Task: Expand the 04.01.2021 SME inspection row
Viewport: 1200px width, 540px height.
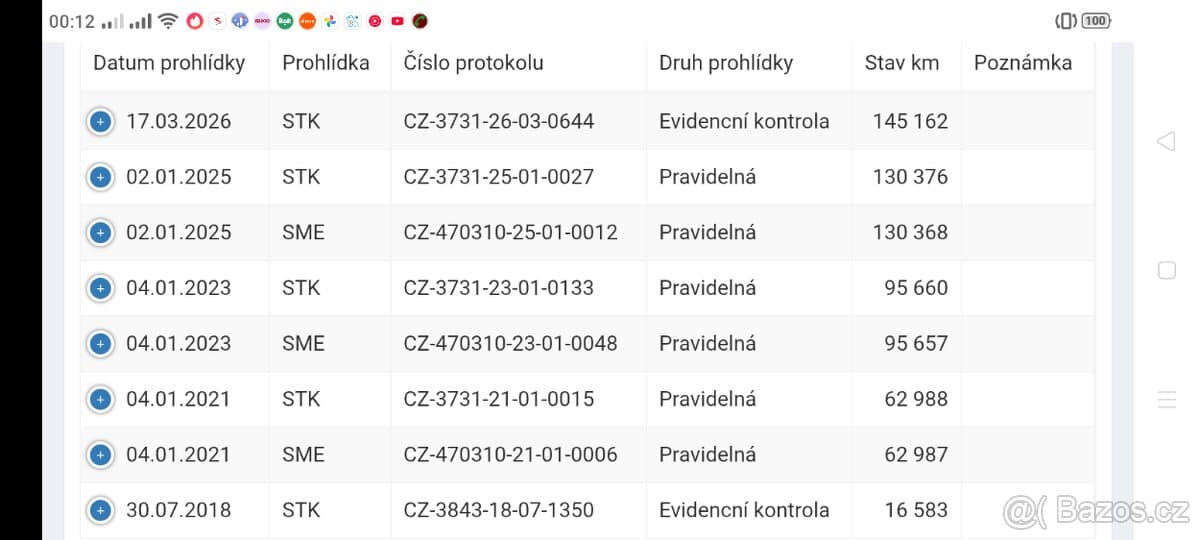Action: (x=100, y=455)
